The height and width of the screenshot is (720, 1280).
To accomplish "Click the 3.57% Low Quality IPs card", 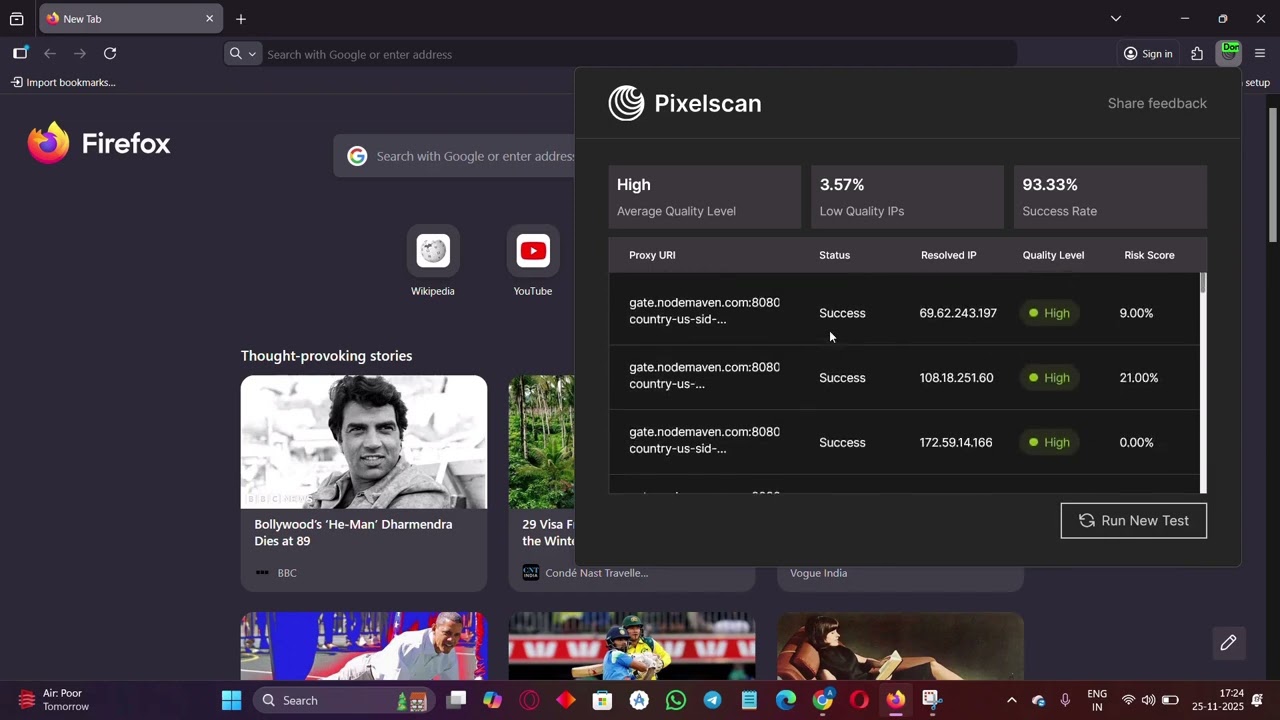I will tap(907, 197).
